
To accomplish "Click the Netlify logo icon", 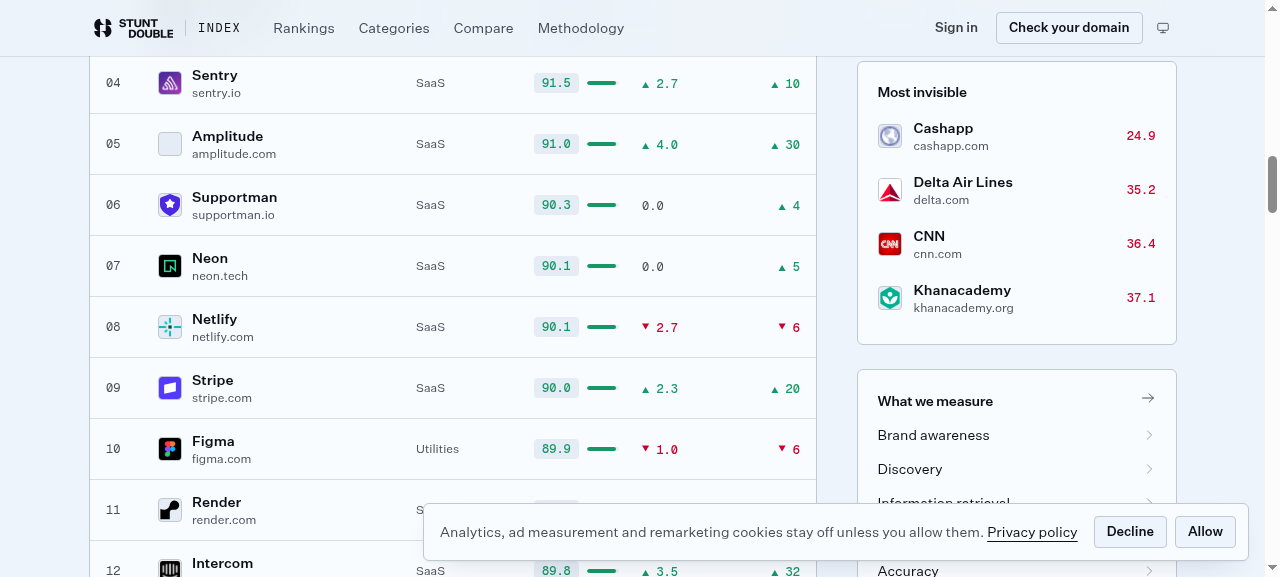I will [170, 327].
